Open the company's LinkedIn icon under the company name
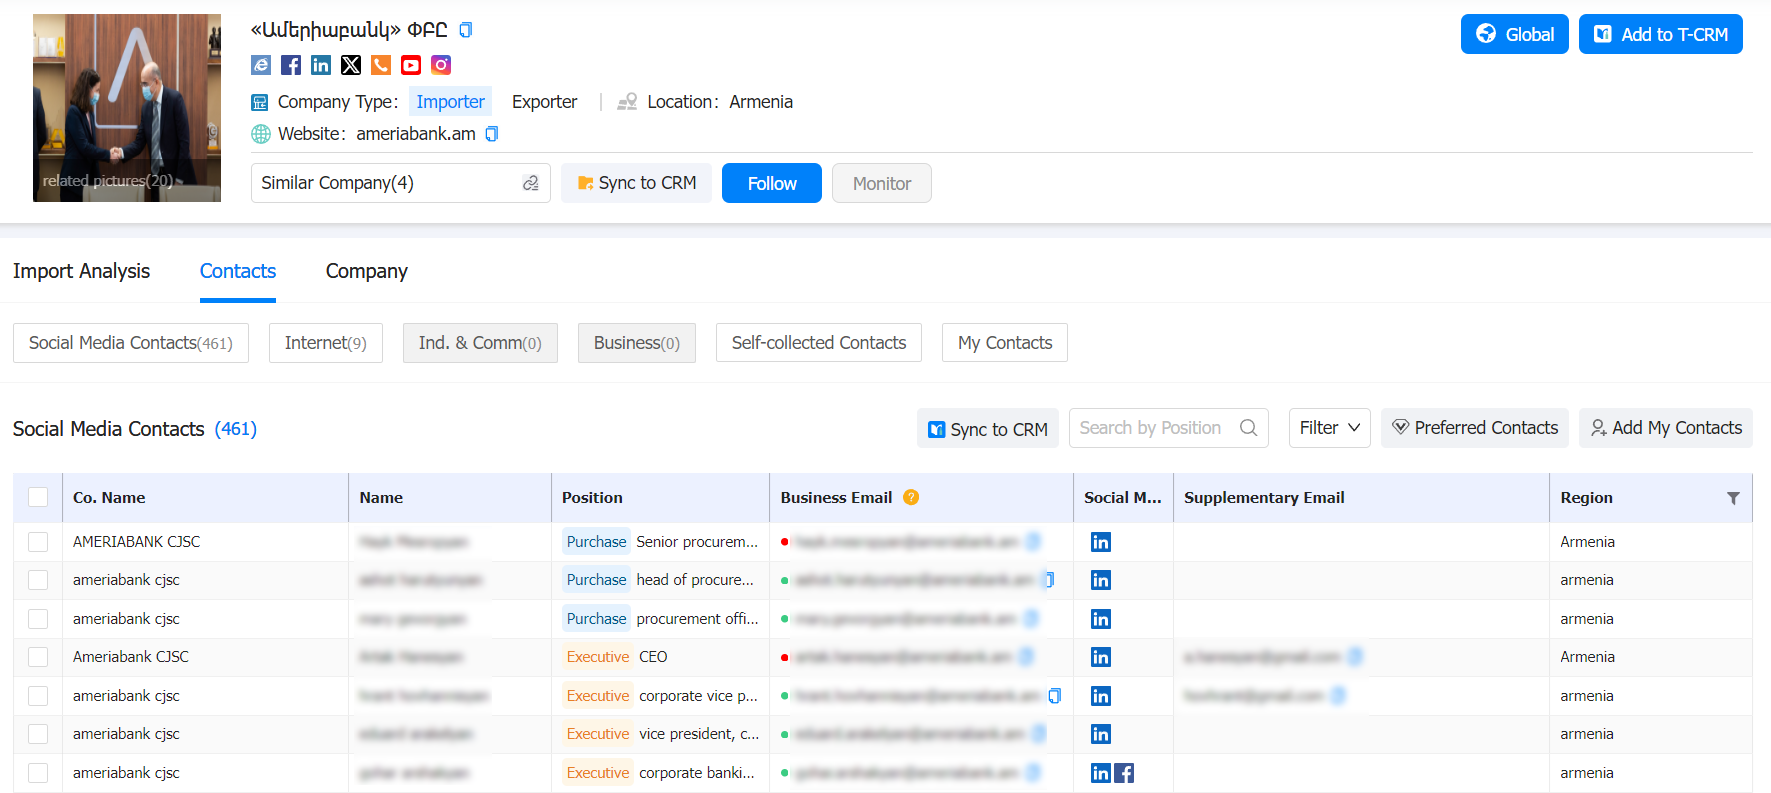The height and width of the screenshot is (793, 1771). (321, 65)
